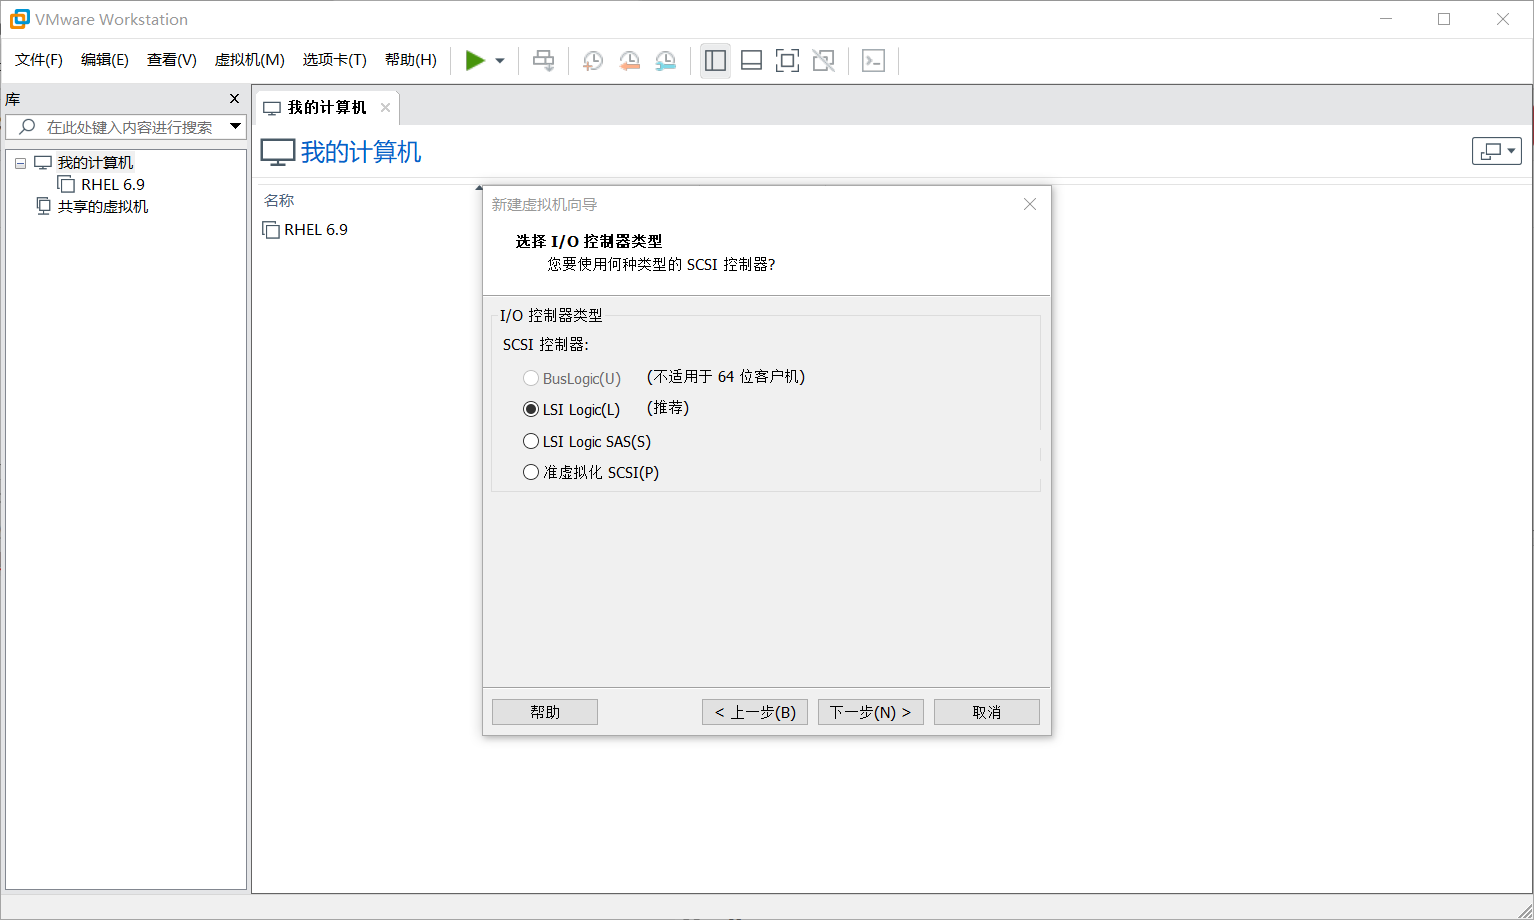Collapse the 我的计算机 tree node
1534x920 pixels.
(x=19, y=162)
